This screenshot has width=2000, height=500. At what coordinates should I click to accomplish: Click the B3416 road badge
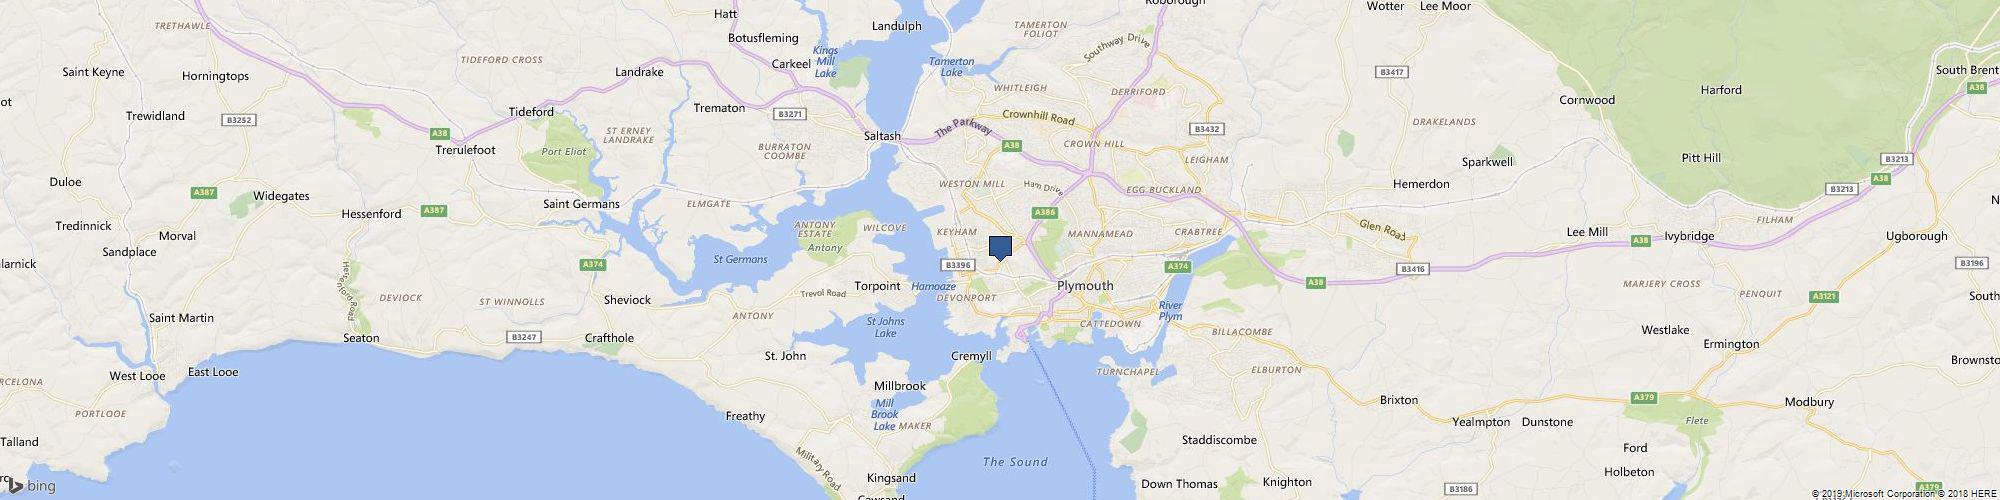(x=1412, y=269)
